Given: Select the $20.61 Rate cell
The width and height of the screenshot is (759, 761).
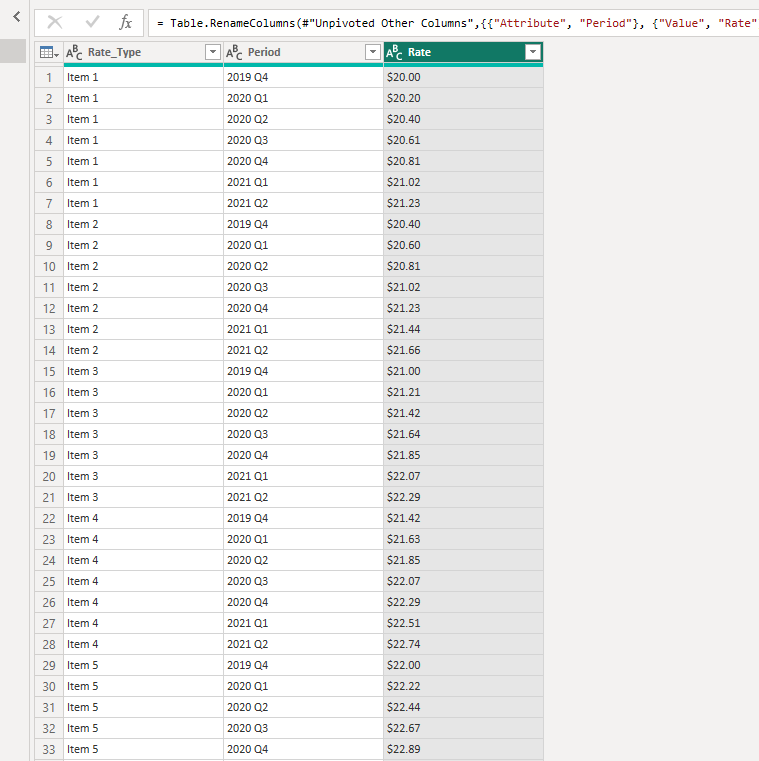Looking at the screenshot, I should click(463, 140).
